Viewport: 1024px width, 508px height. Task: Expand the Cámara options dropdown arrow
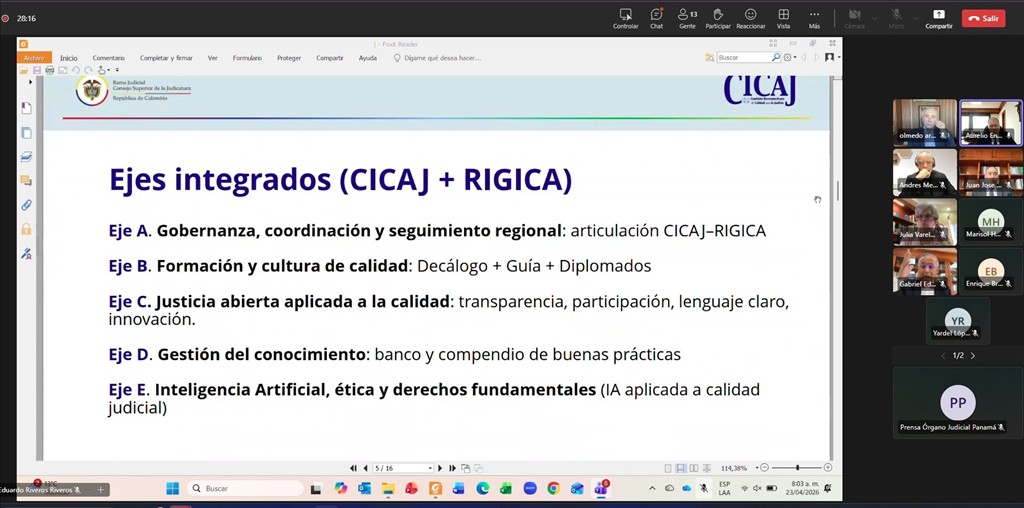[x=874, y=18]
